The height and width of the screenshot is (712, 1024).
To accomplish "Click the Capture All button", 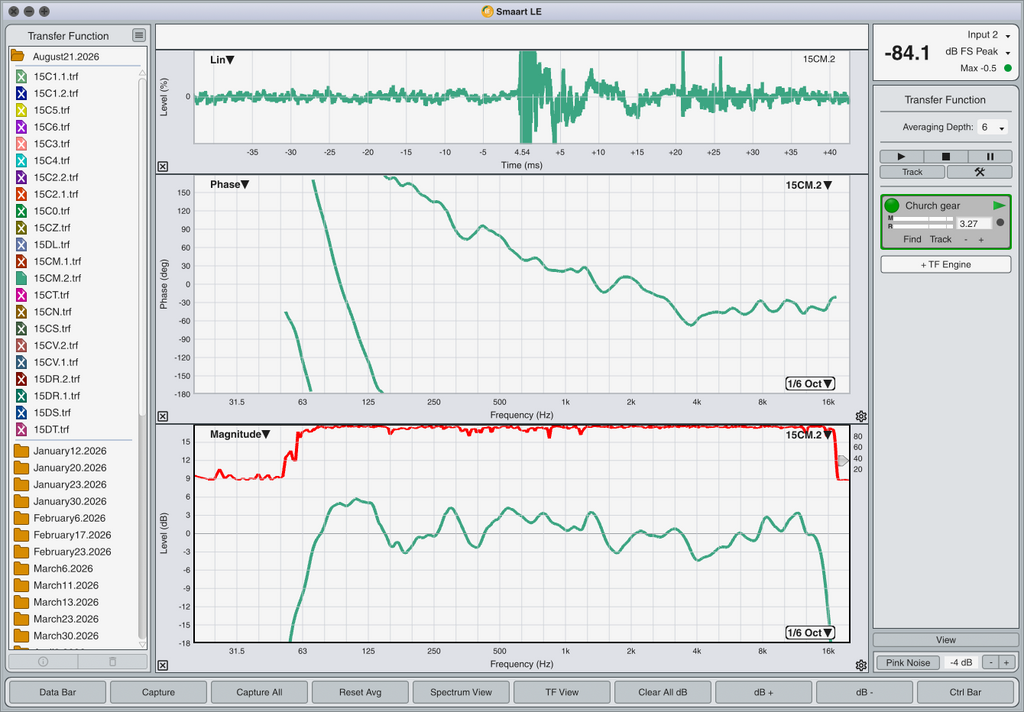I will tap(259, 692).
